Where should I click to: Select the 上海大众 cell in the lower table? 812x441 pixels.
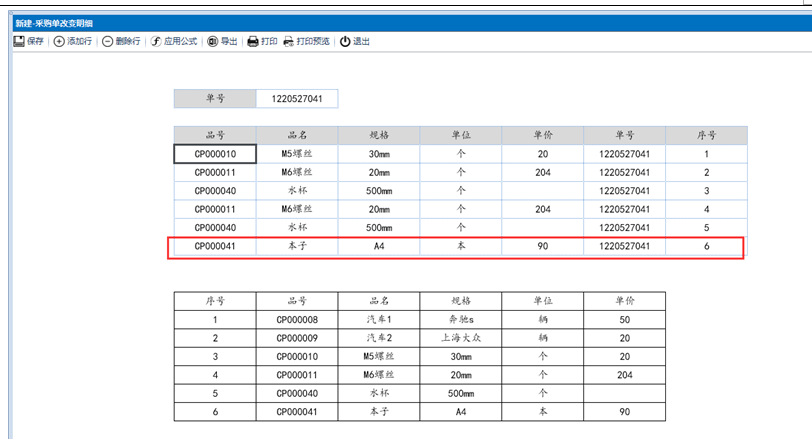click(461, 338)
